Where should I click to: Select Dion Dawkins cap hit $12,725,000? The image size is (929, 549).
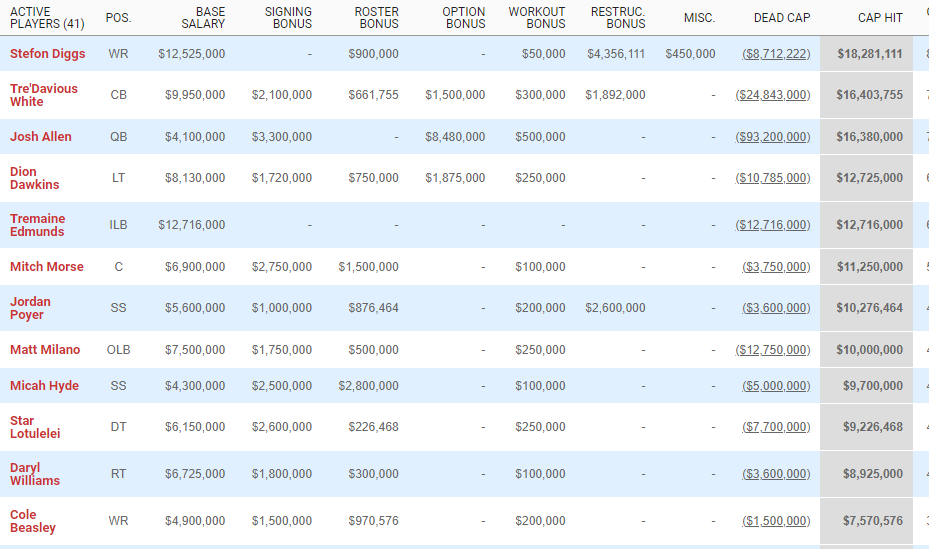(870, 178)
